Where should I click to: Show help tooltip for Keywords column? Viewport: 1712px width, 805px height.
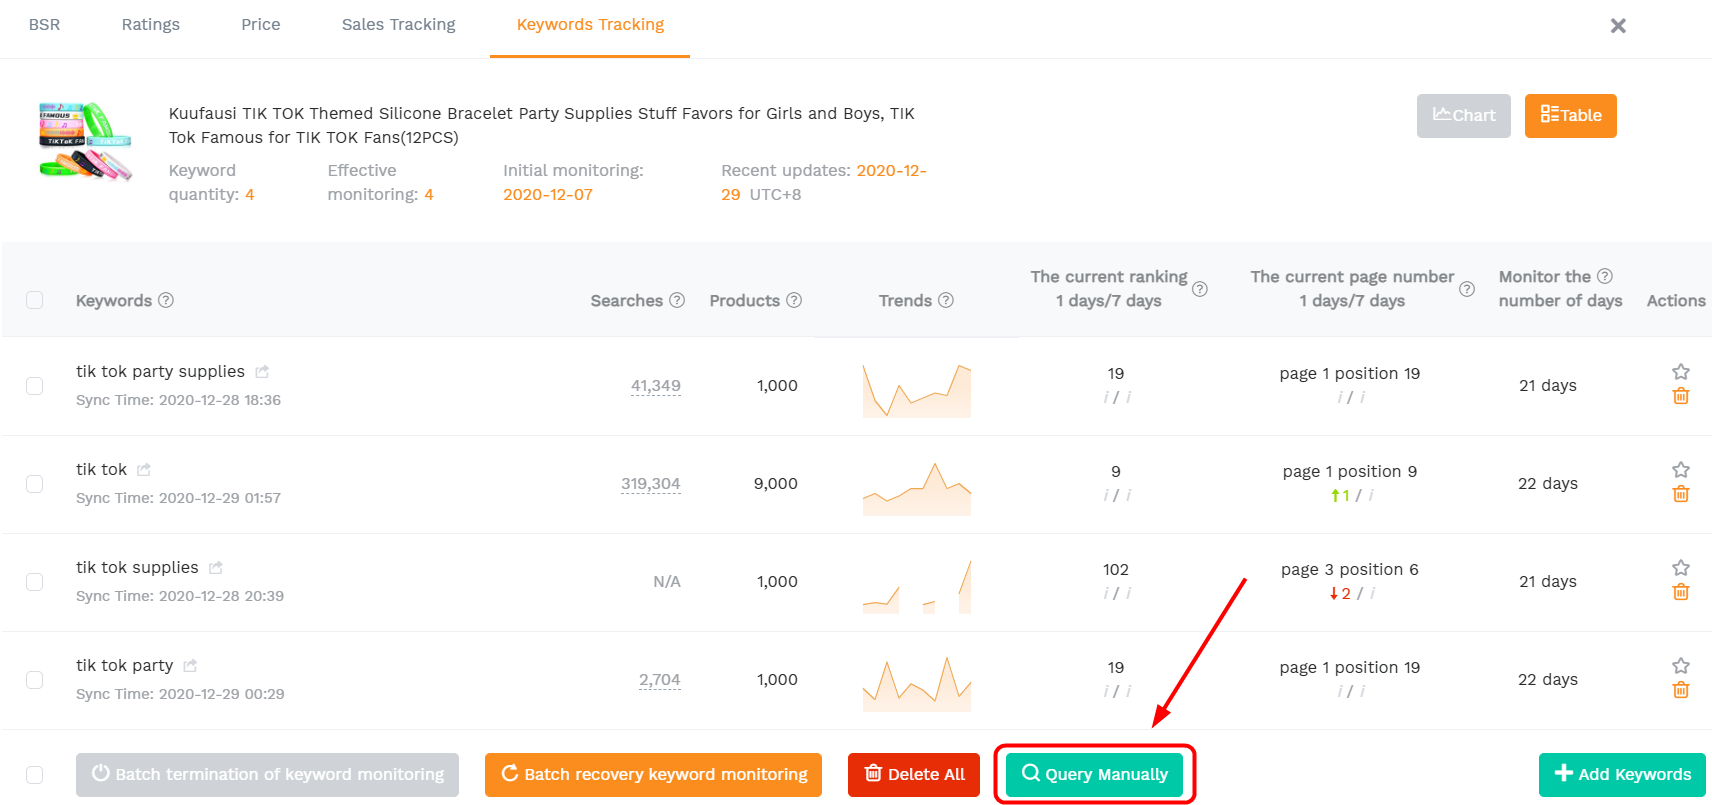click(166, 300)
